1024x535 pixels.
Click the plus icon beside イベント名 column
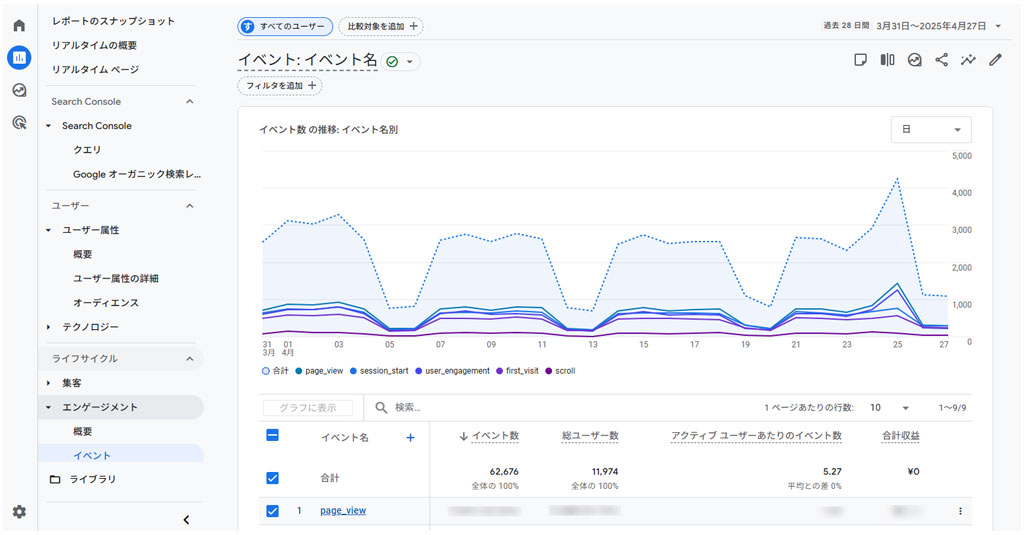point(410,438)
